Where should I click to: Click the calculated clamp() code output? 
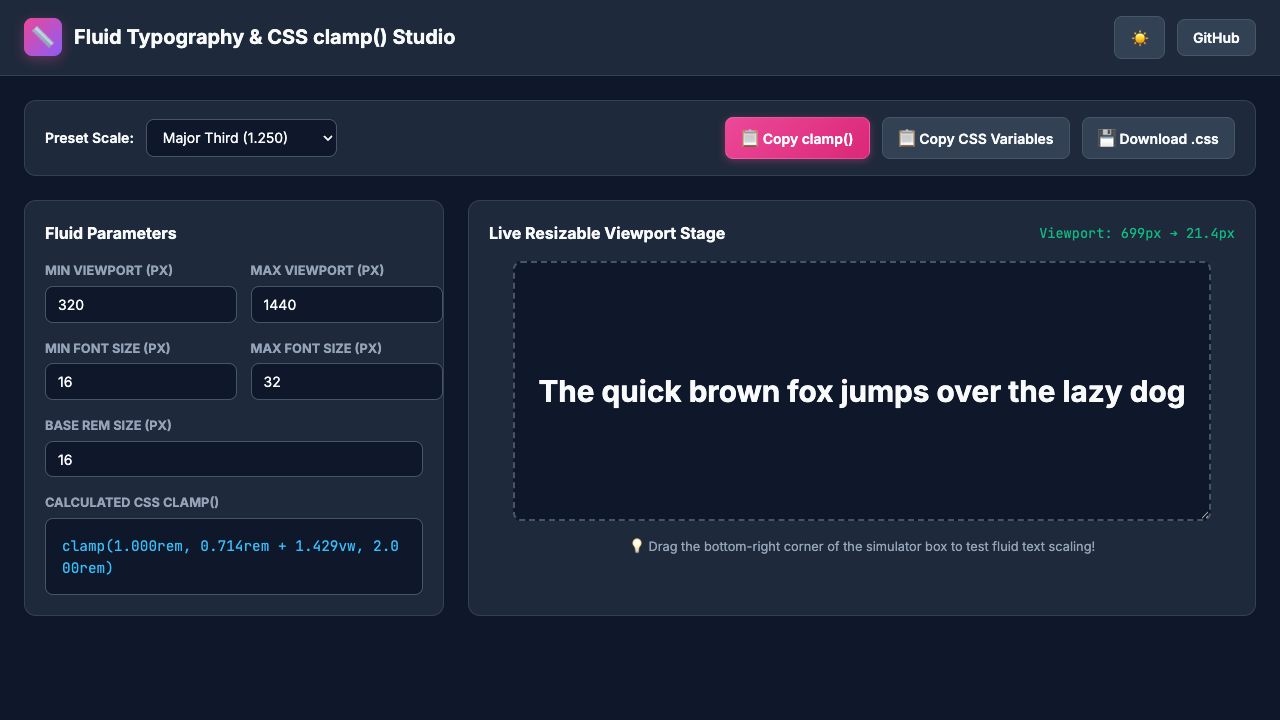click(x=234, y=556)
